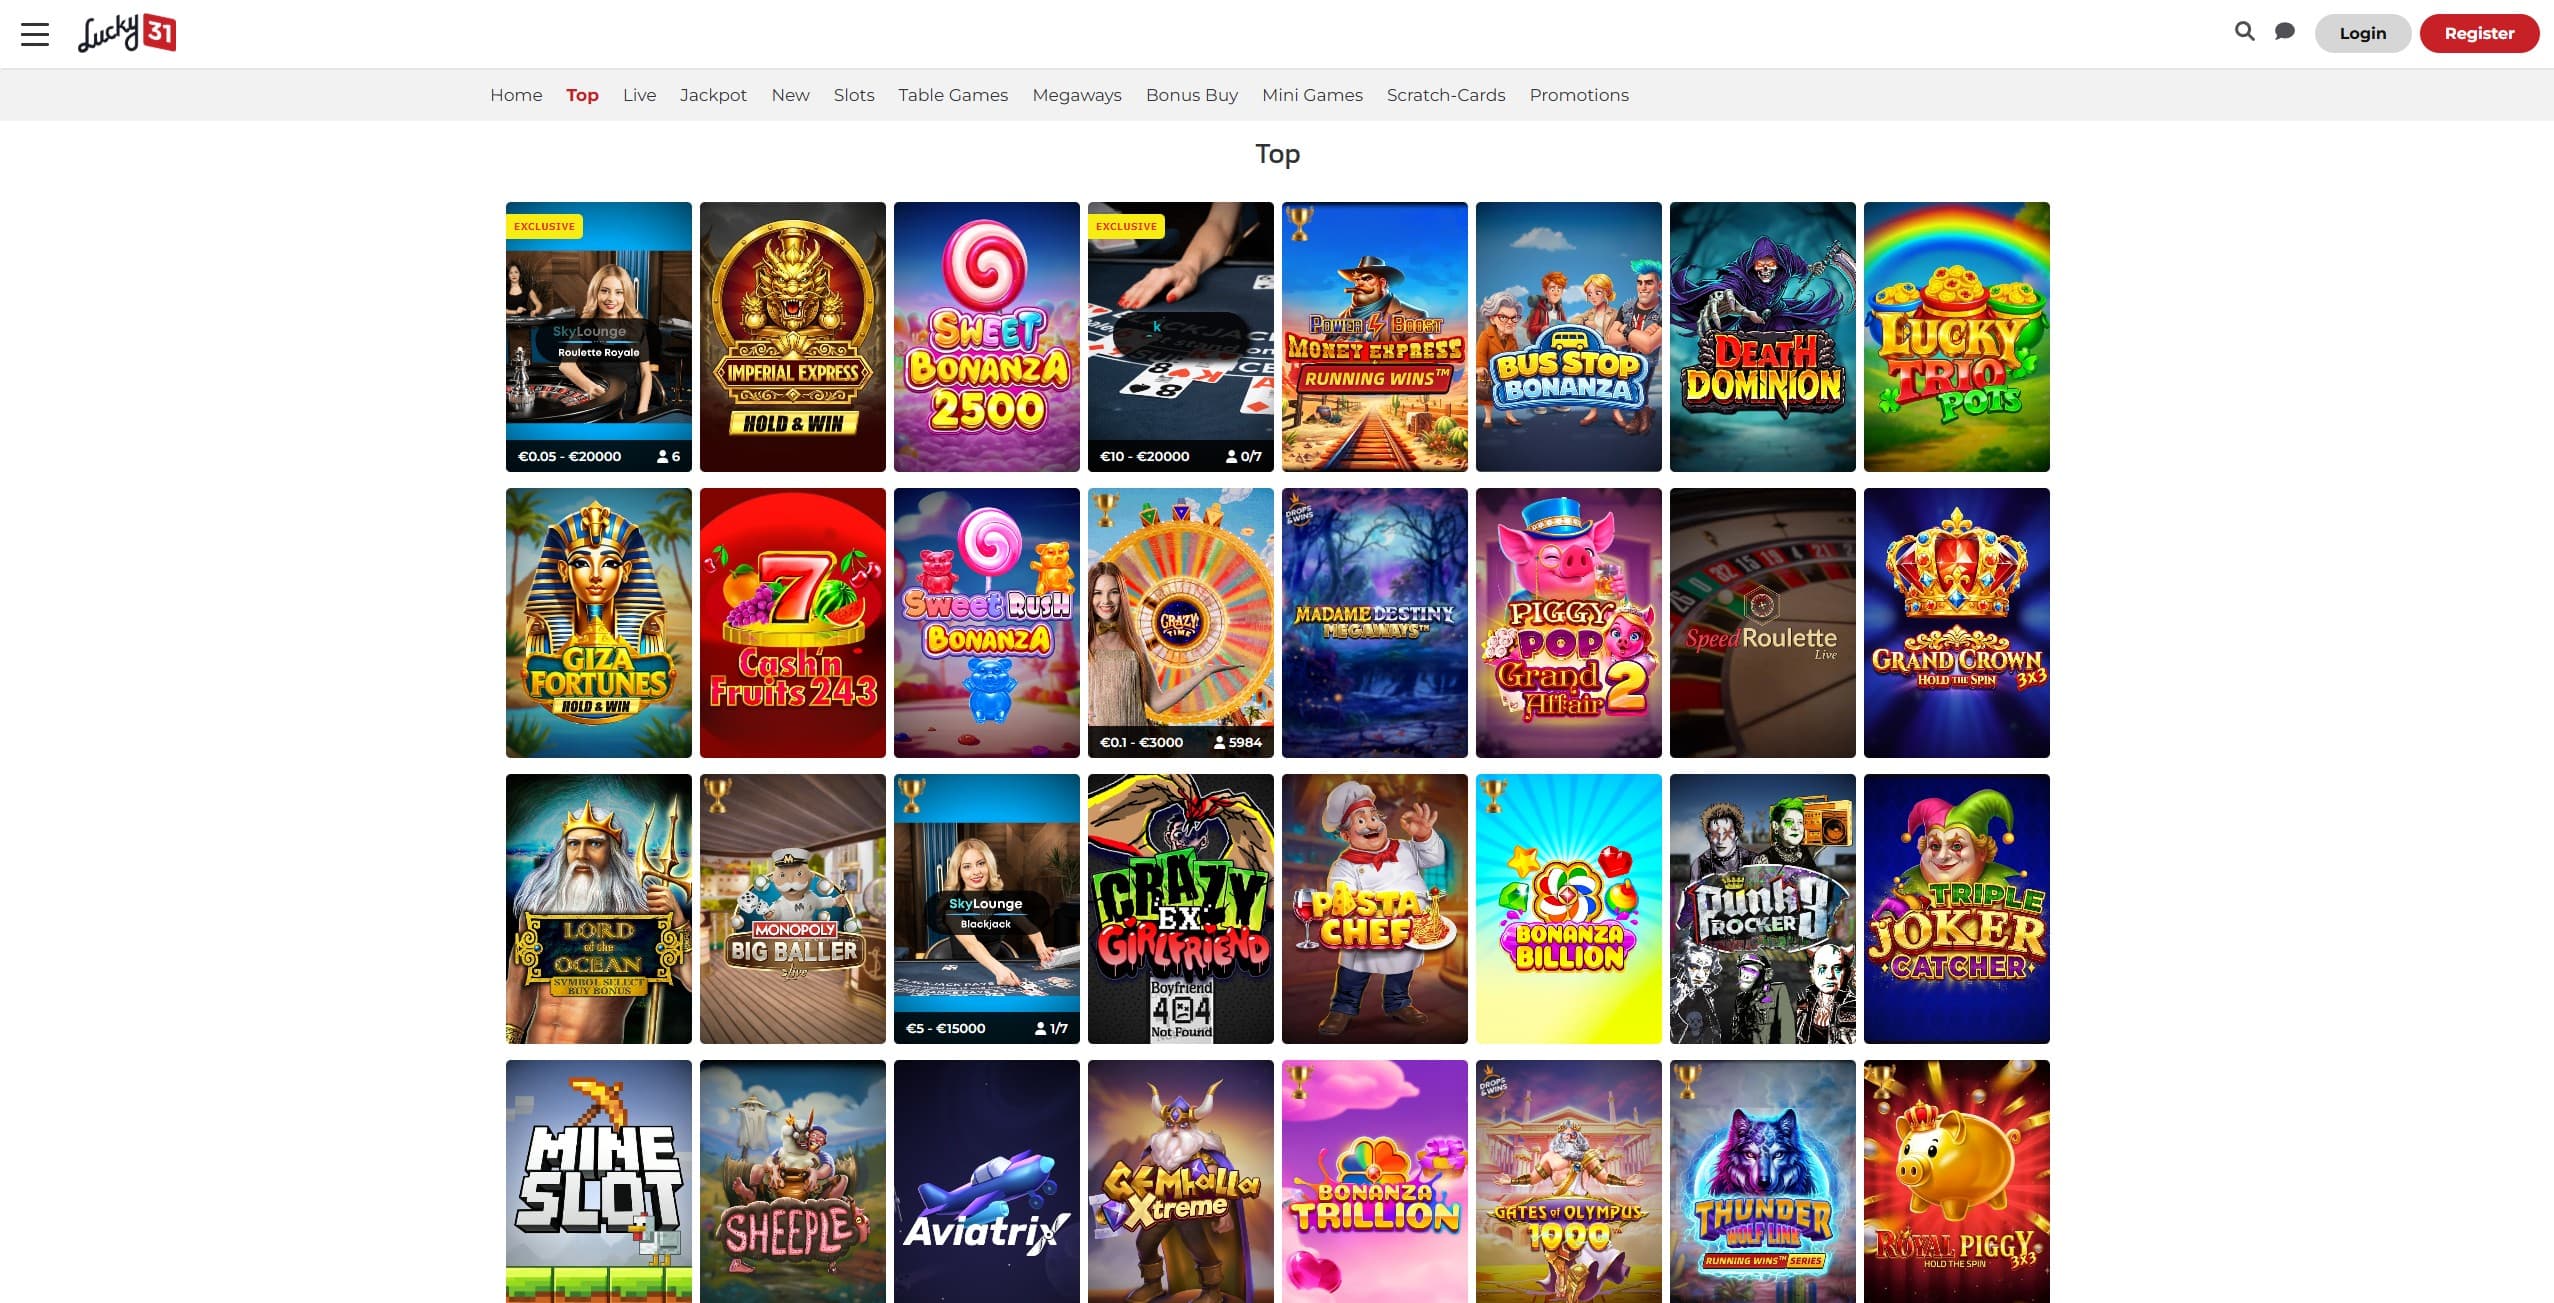
Task: Open the chat bubble icon
Action: click(x=2285, y=32)
